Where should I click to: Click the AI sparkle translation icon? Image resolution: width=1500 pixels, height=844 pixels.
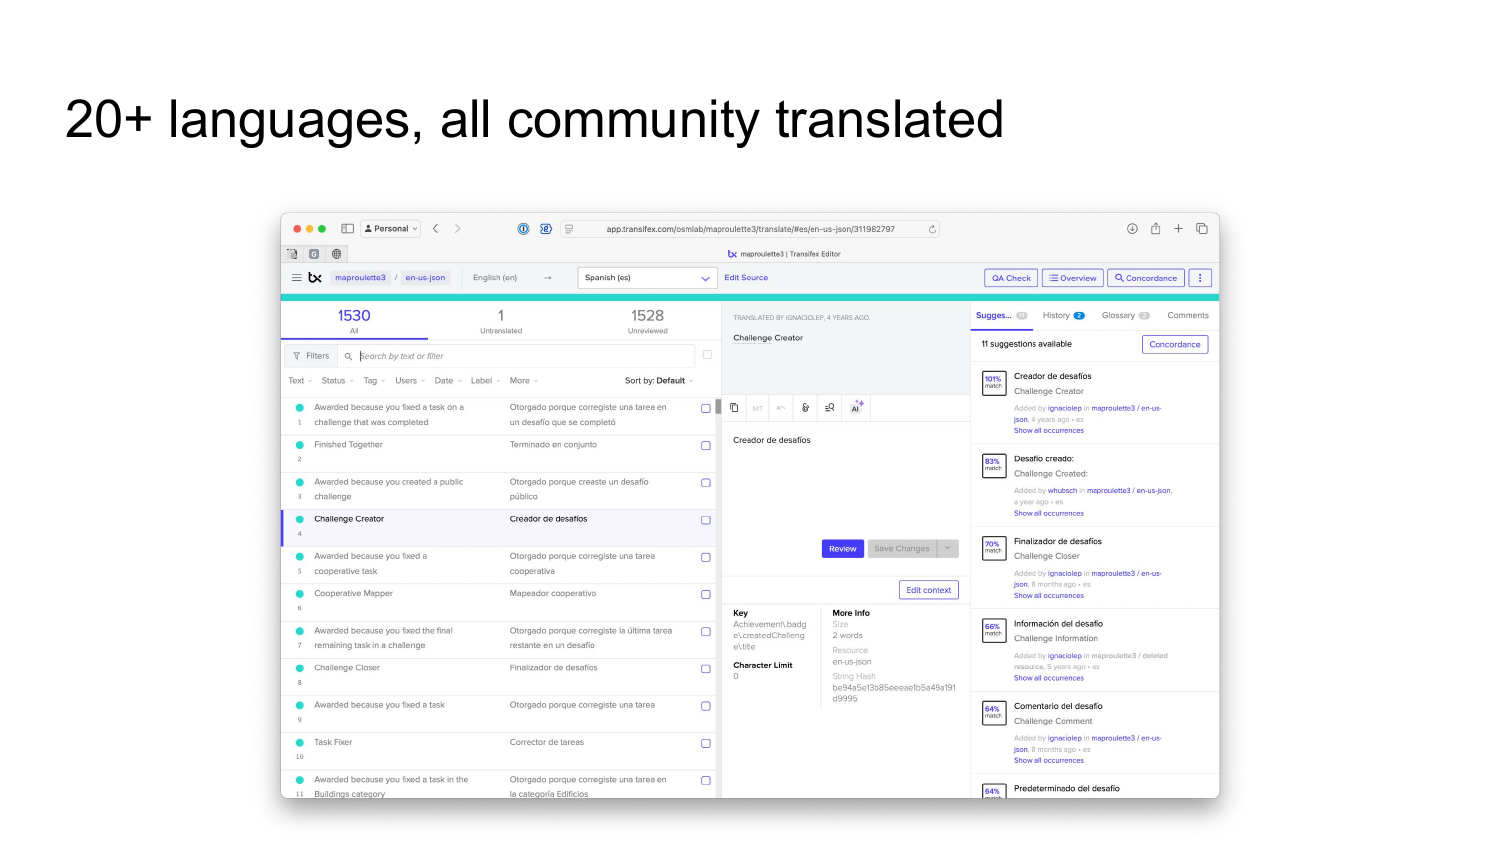tap(857, 407)
